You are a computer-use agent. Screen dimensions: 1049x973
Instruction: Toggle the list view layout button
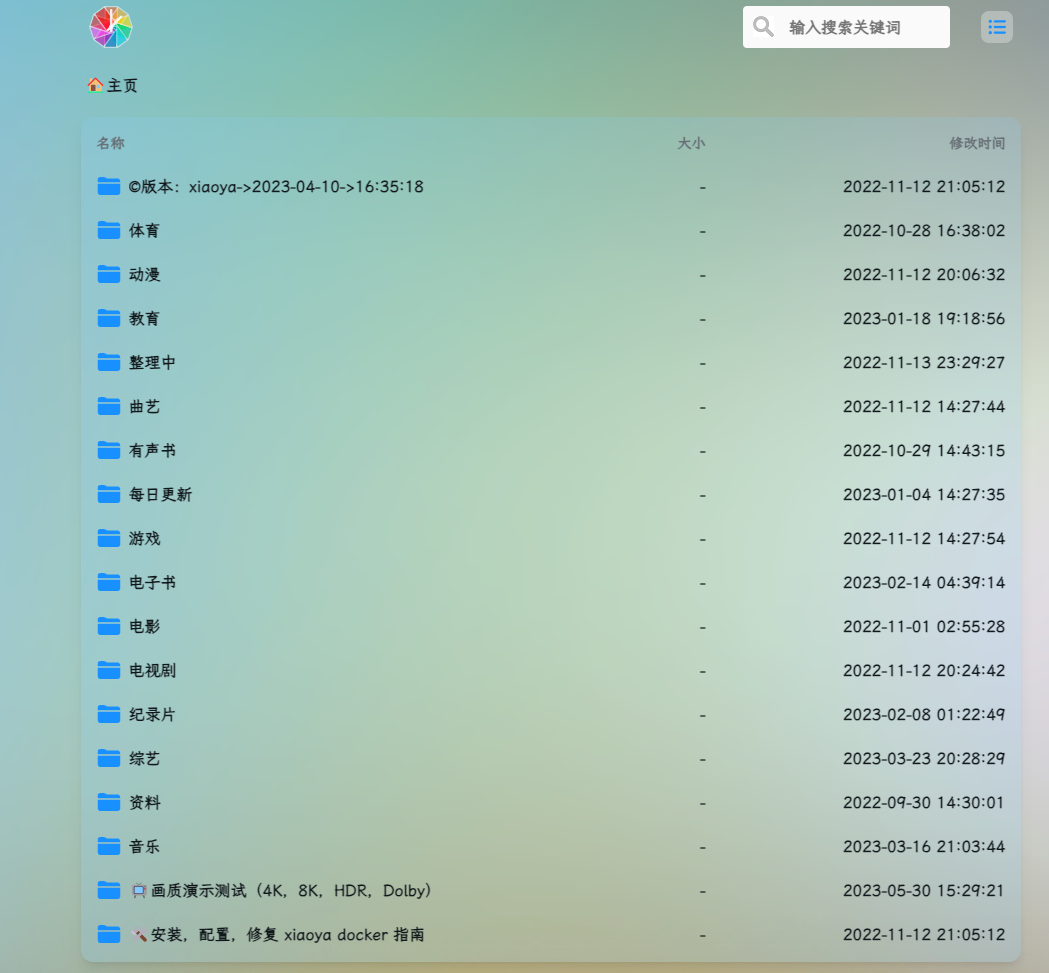coord(997,27)
